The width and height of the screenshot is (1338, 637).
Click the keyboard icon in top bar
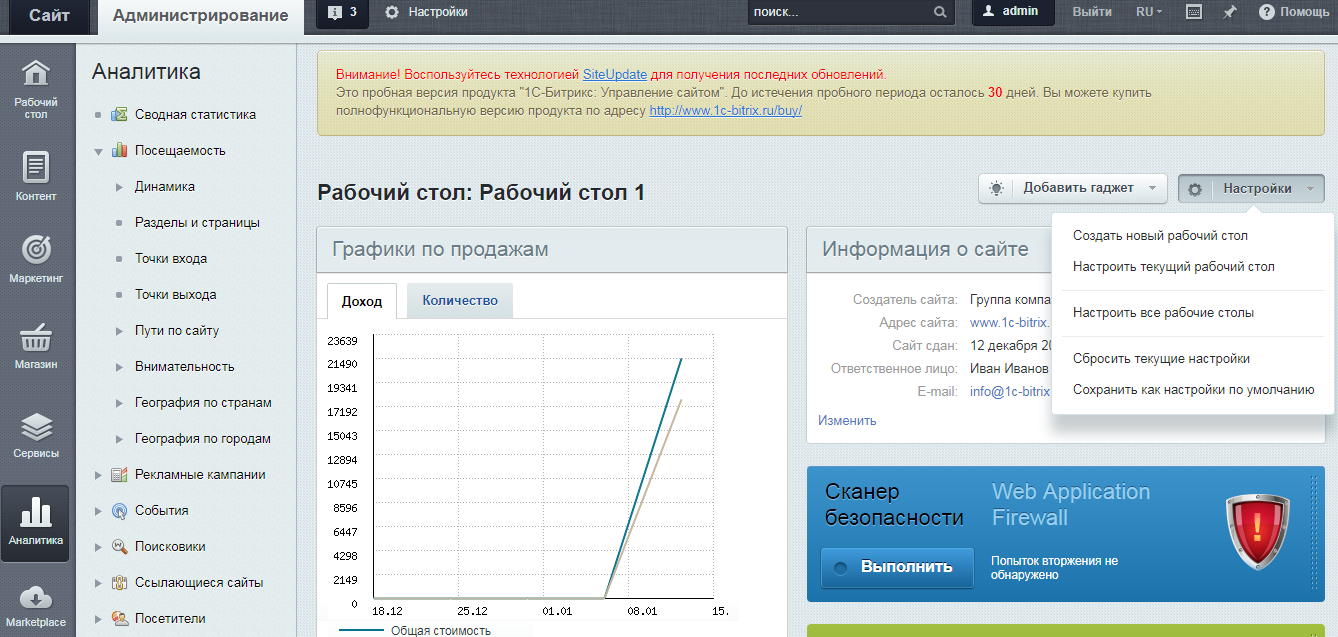(x=1193, y=12)
